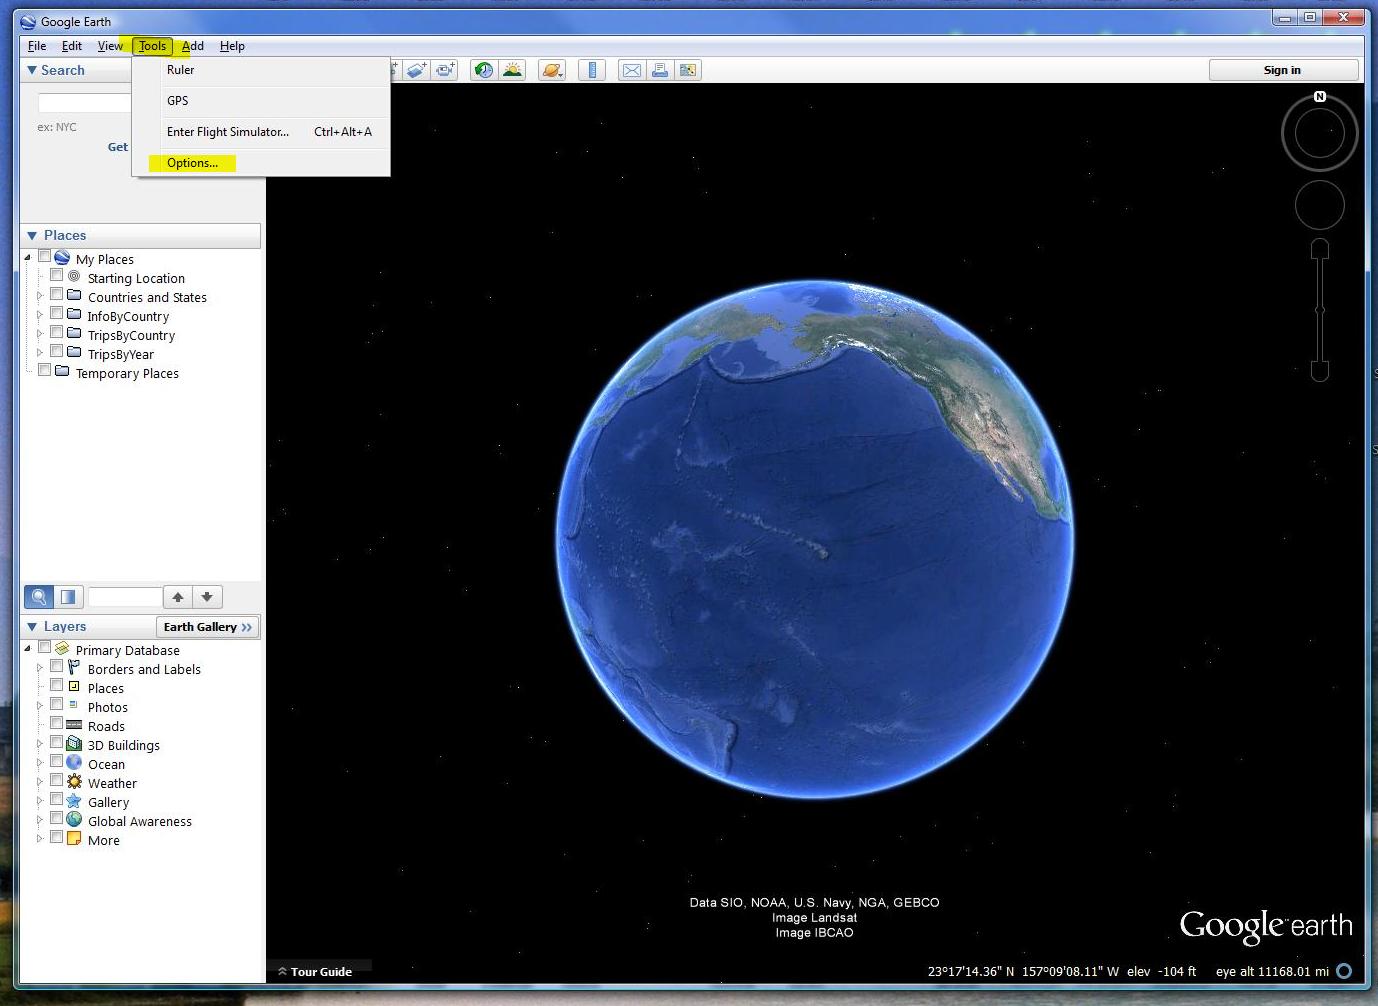Check the My Places checkbox

[x=44, y=256]
